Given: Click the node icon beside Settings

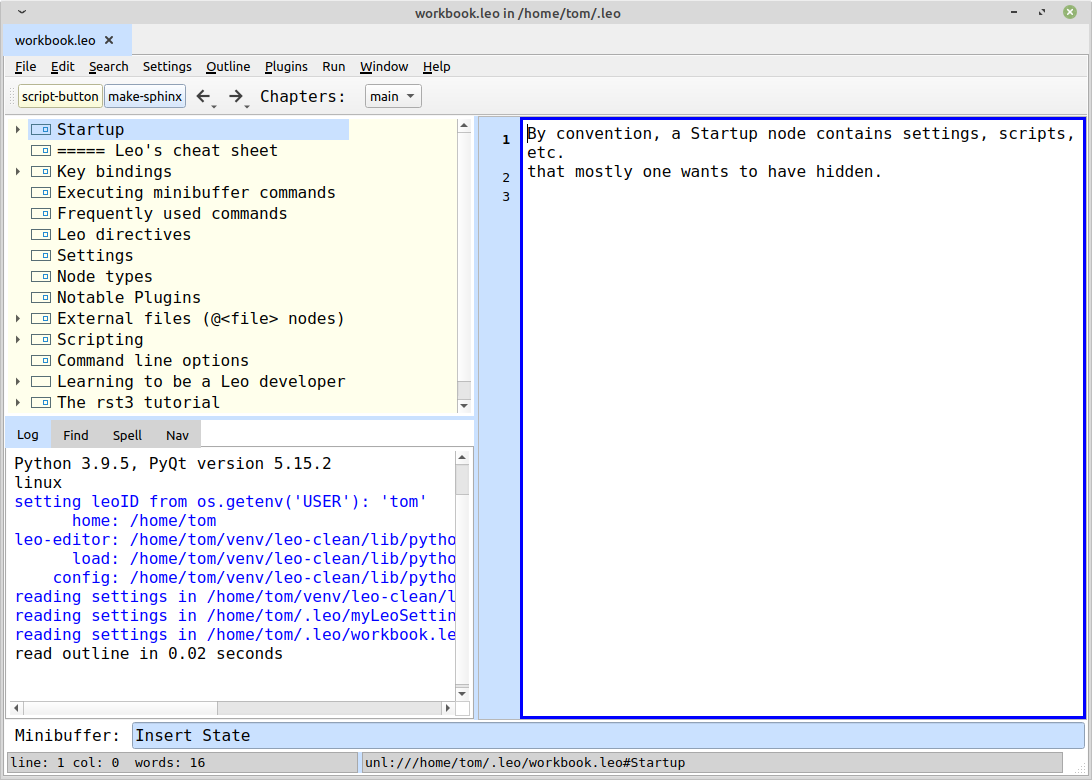Looking at the screenshot, I should click(40, 256).
